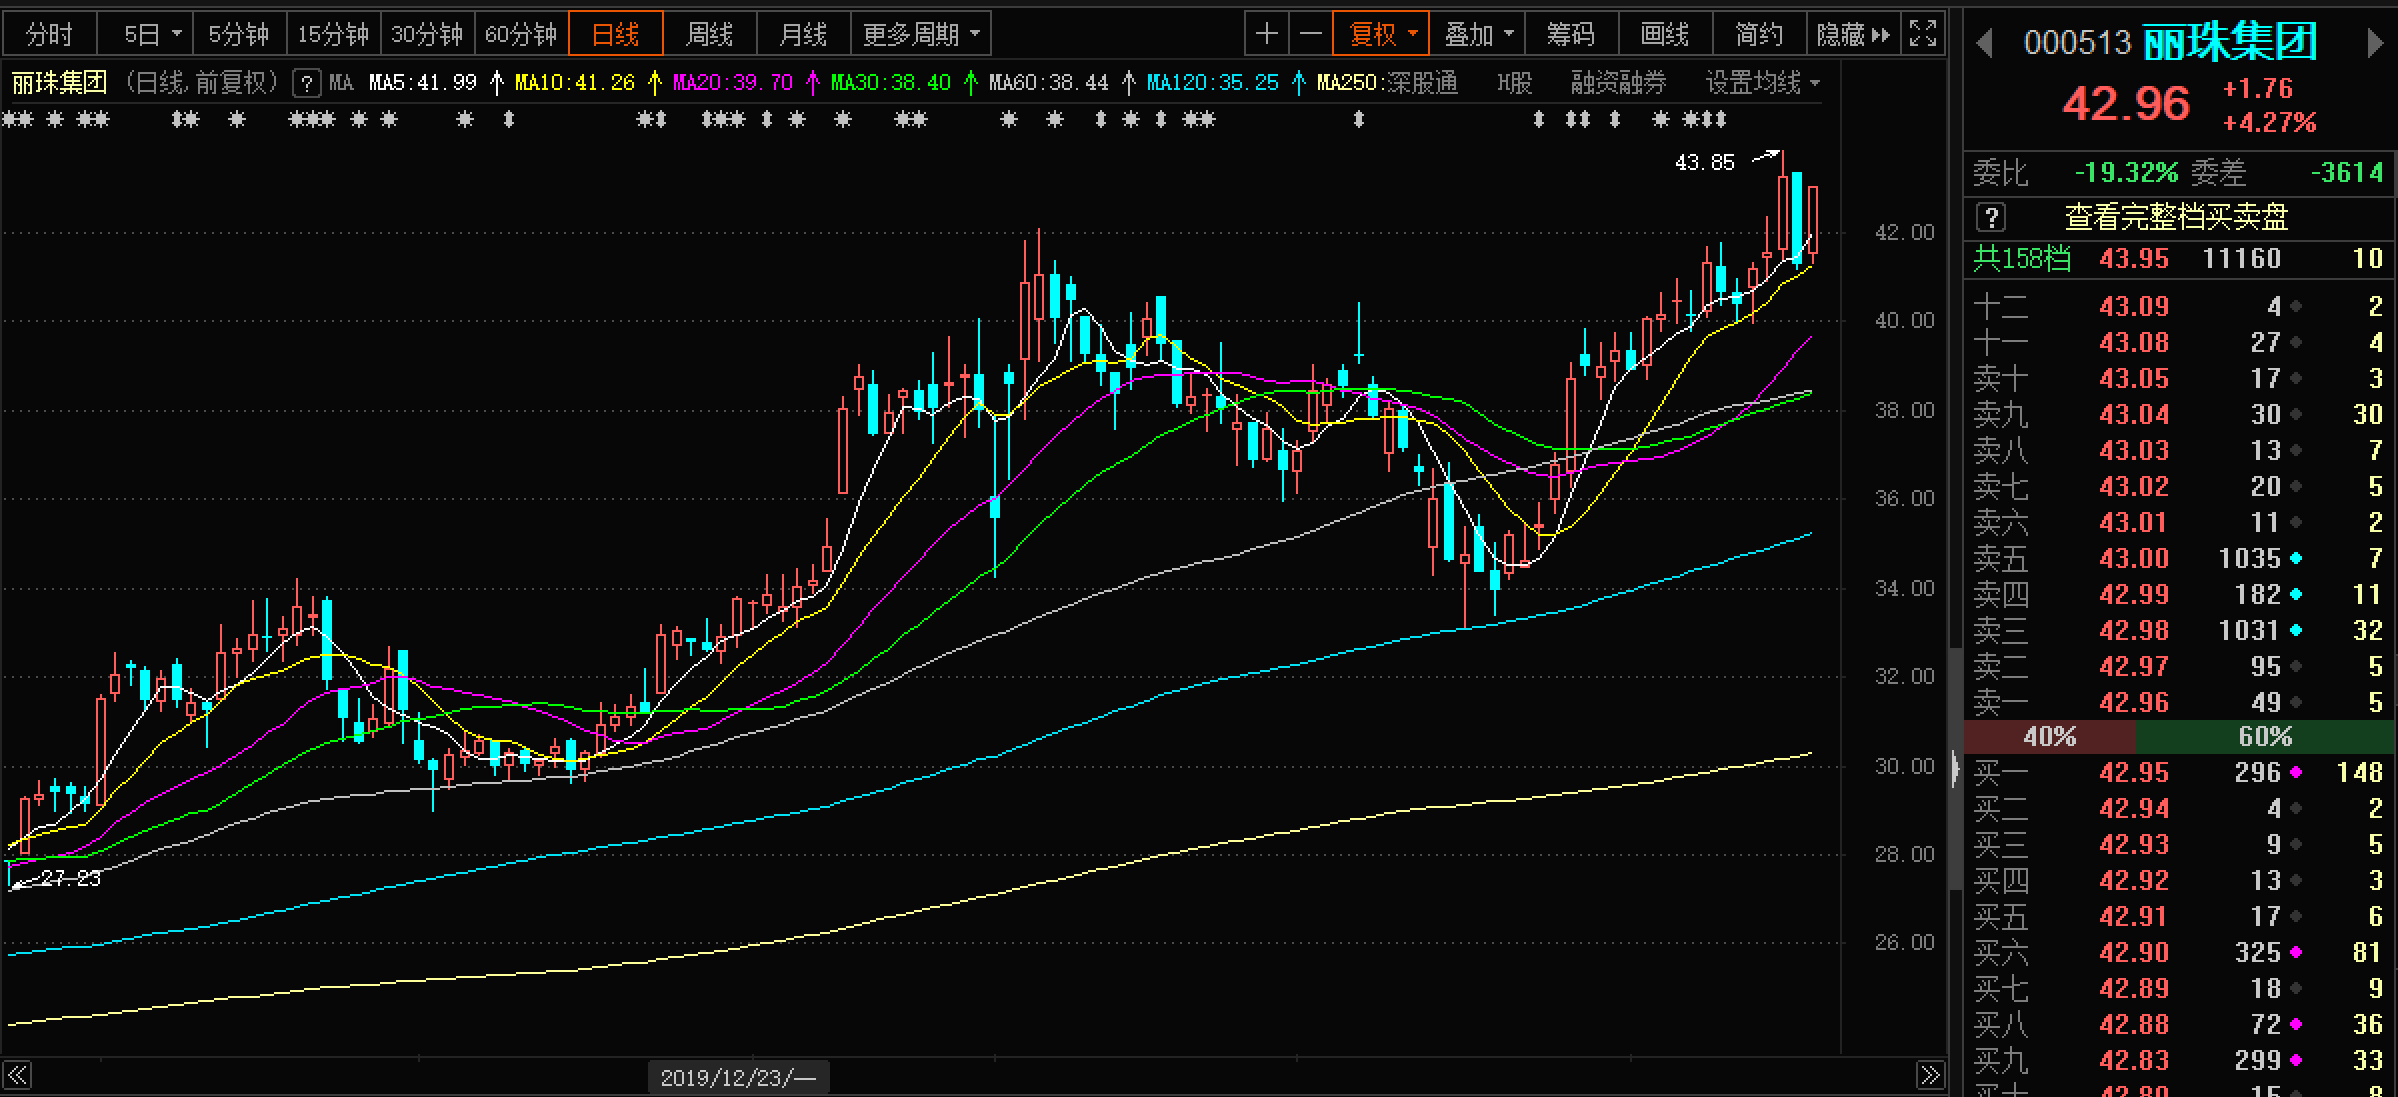Jump chart to earliest data arrow

18,1076
